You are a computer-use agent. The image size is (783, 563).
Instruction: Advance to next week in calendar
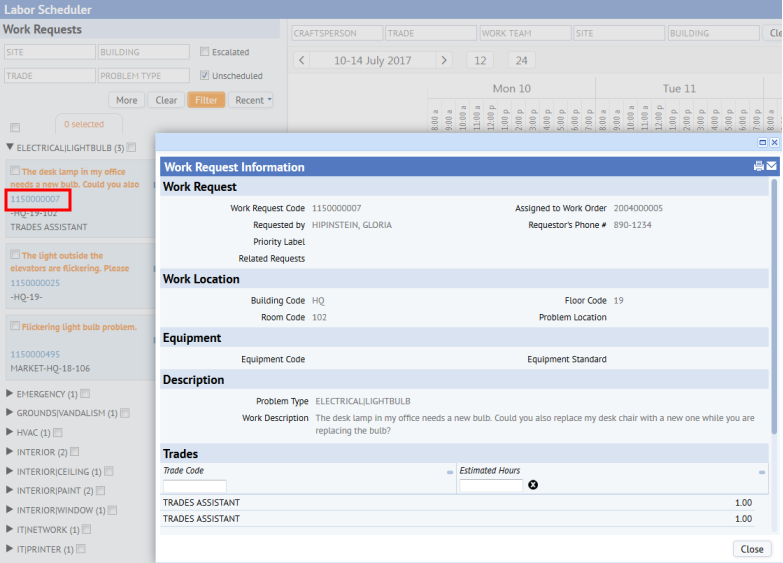tap(444, 61)
